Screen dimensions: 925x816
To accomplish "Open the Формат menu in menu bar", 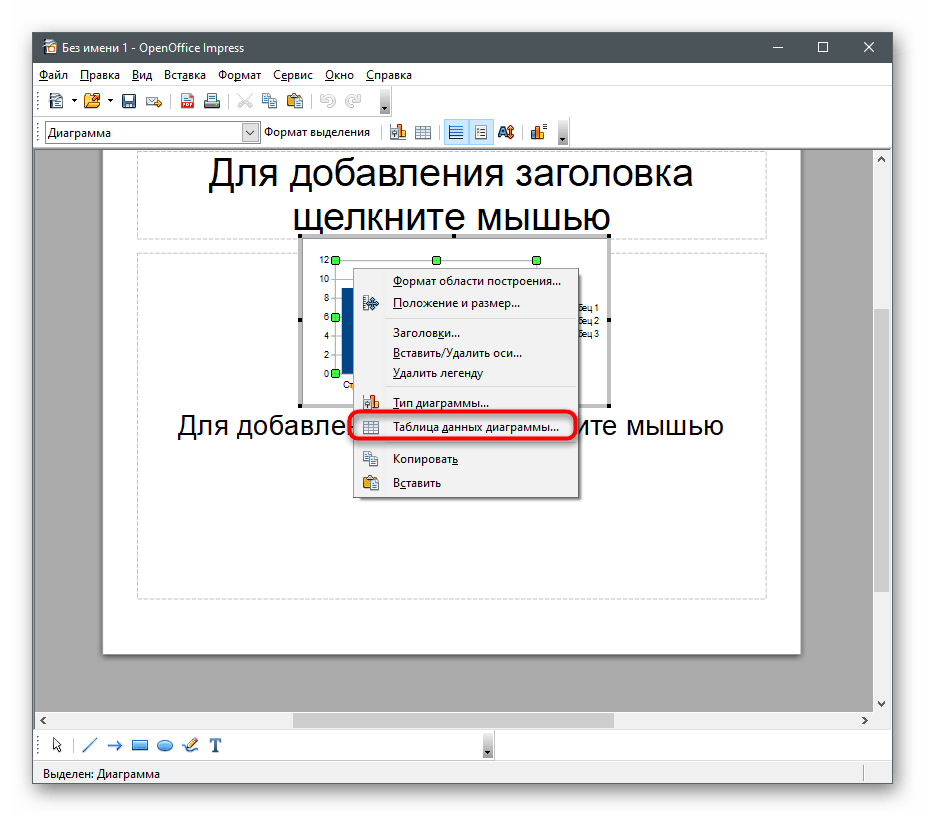I will pos(239,75).
